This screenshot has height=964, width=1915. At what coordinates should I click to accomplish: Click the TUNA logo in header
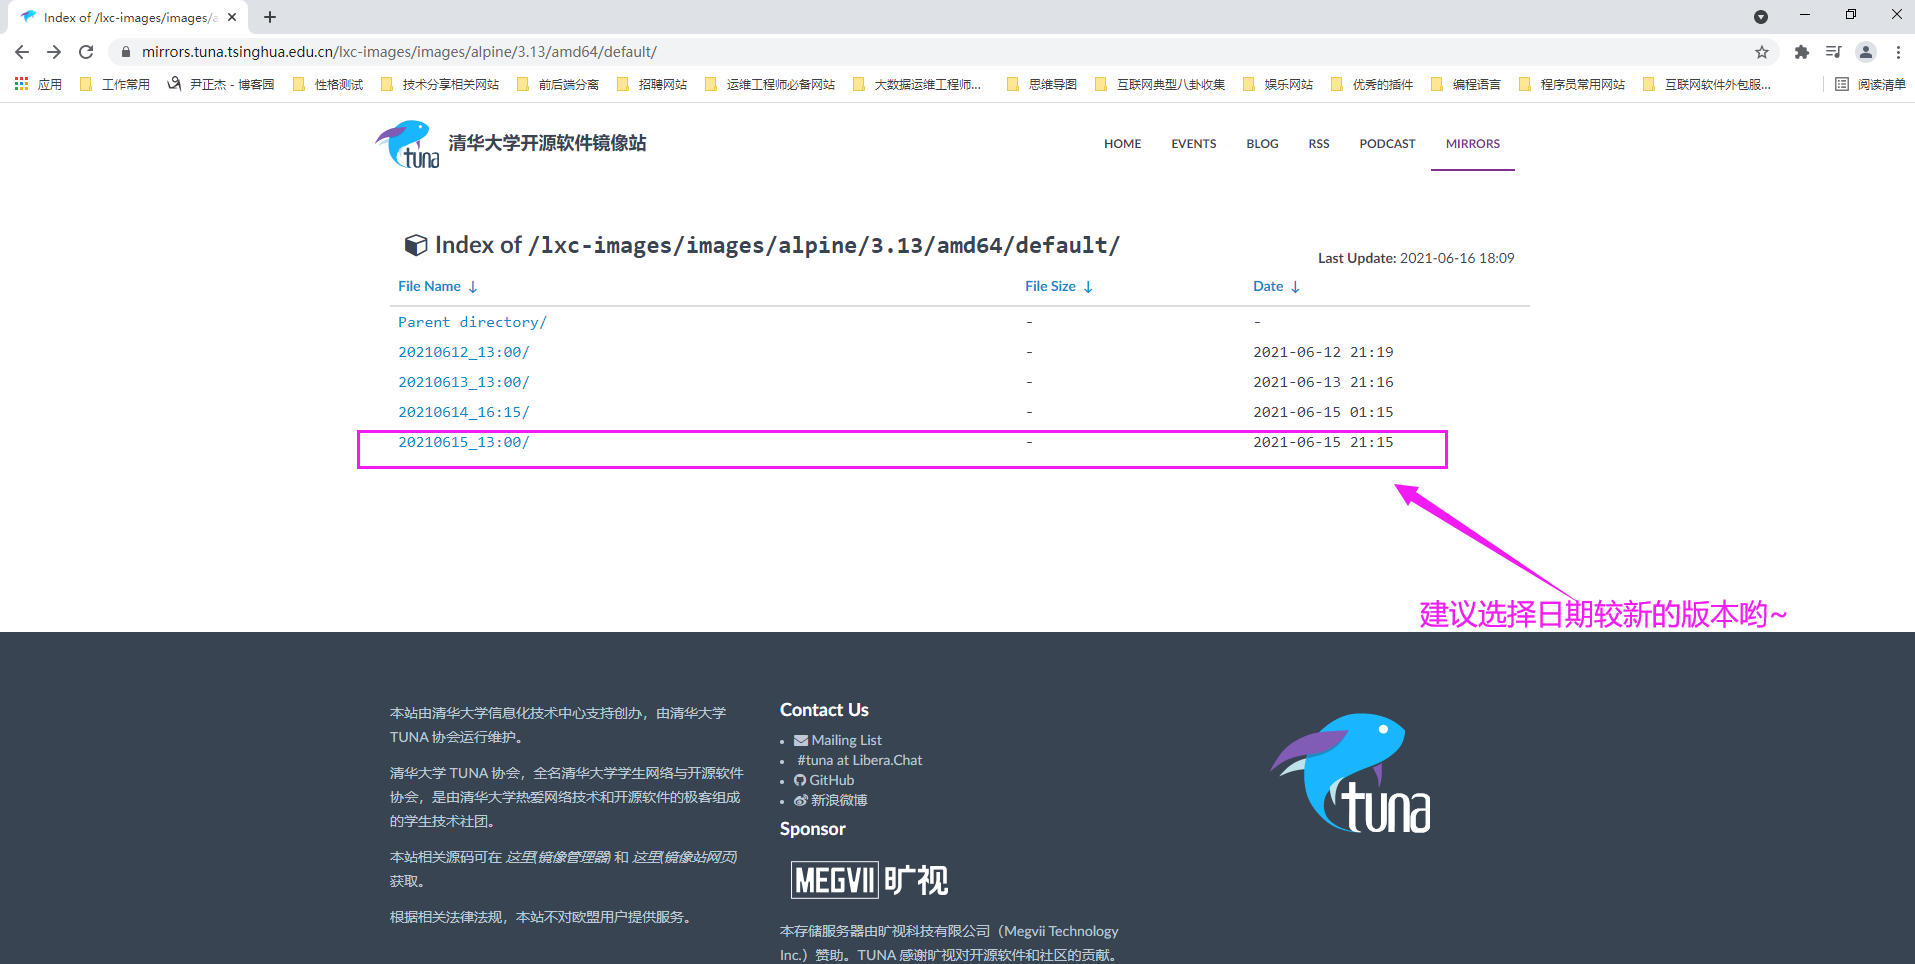(408, 145)
